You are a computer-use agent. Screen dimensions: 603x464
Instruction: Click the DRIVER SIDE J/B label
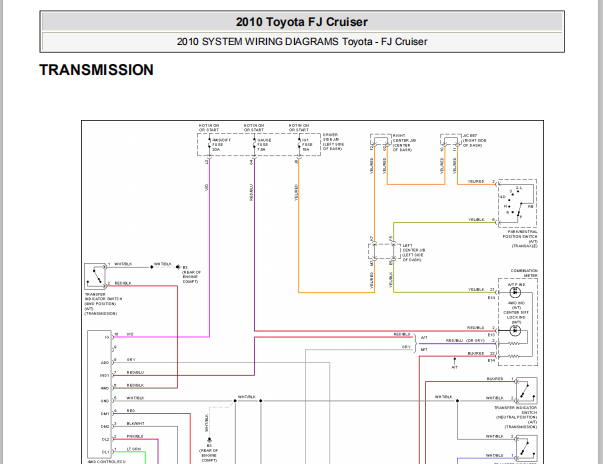click(333, 142)
